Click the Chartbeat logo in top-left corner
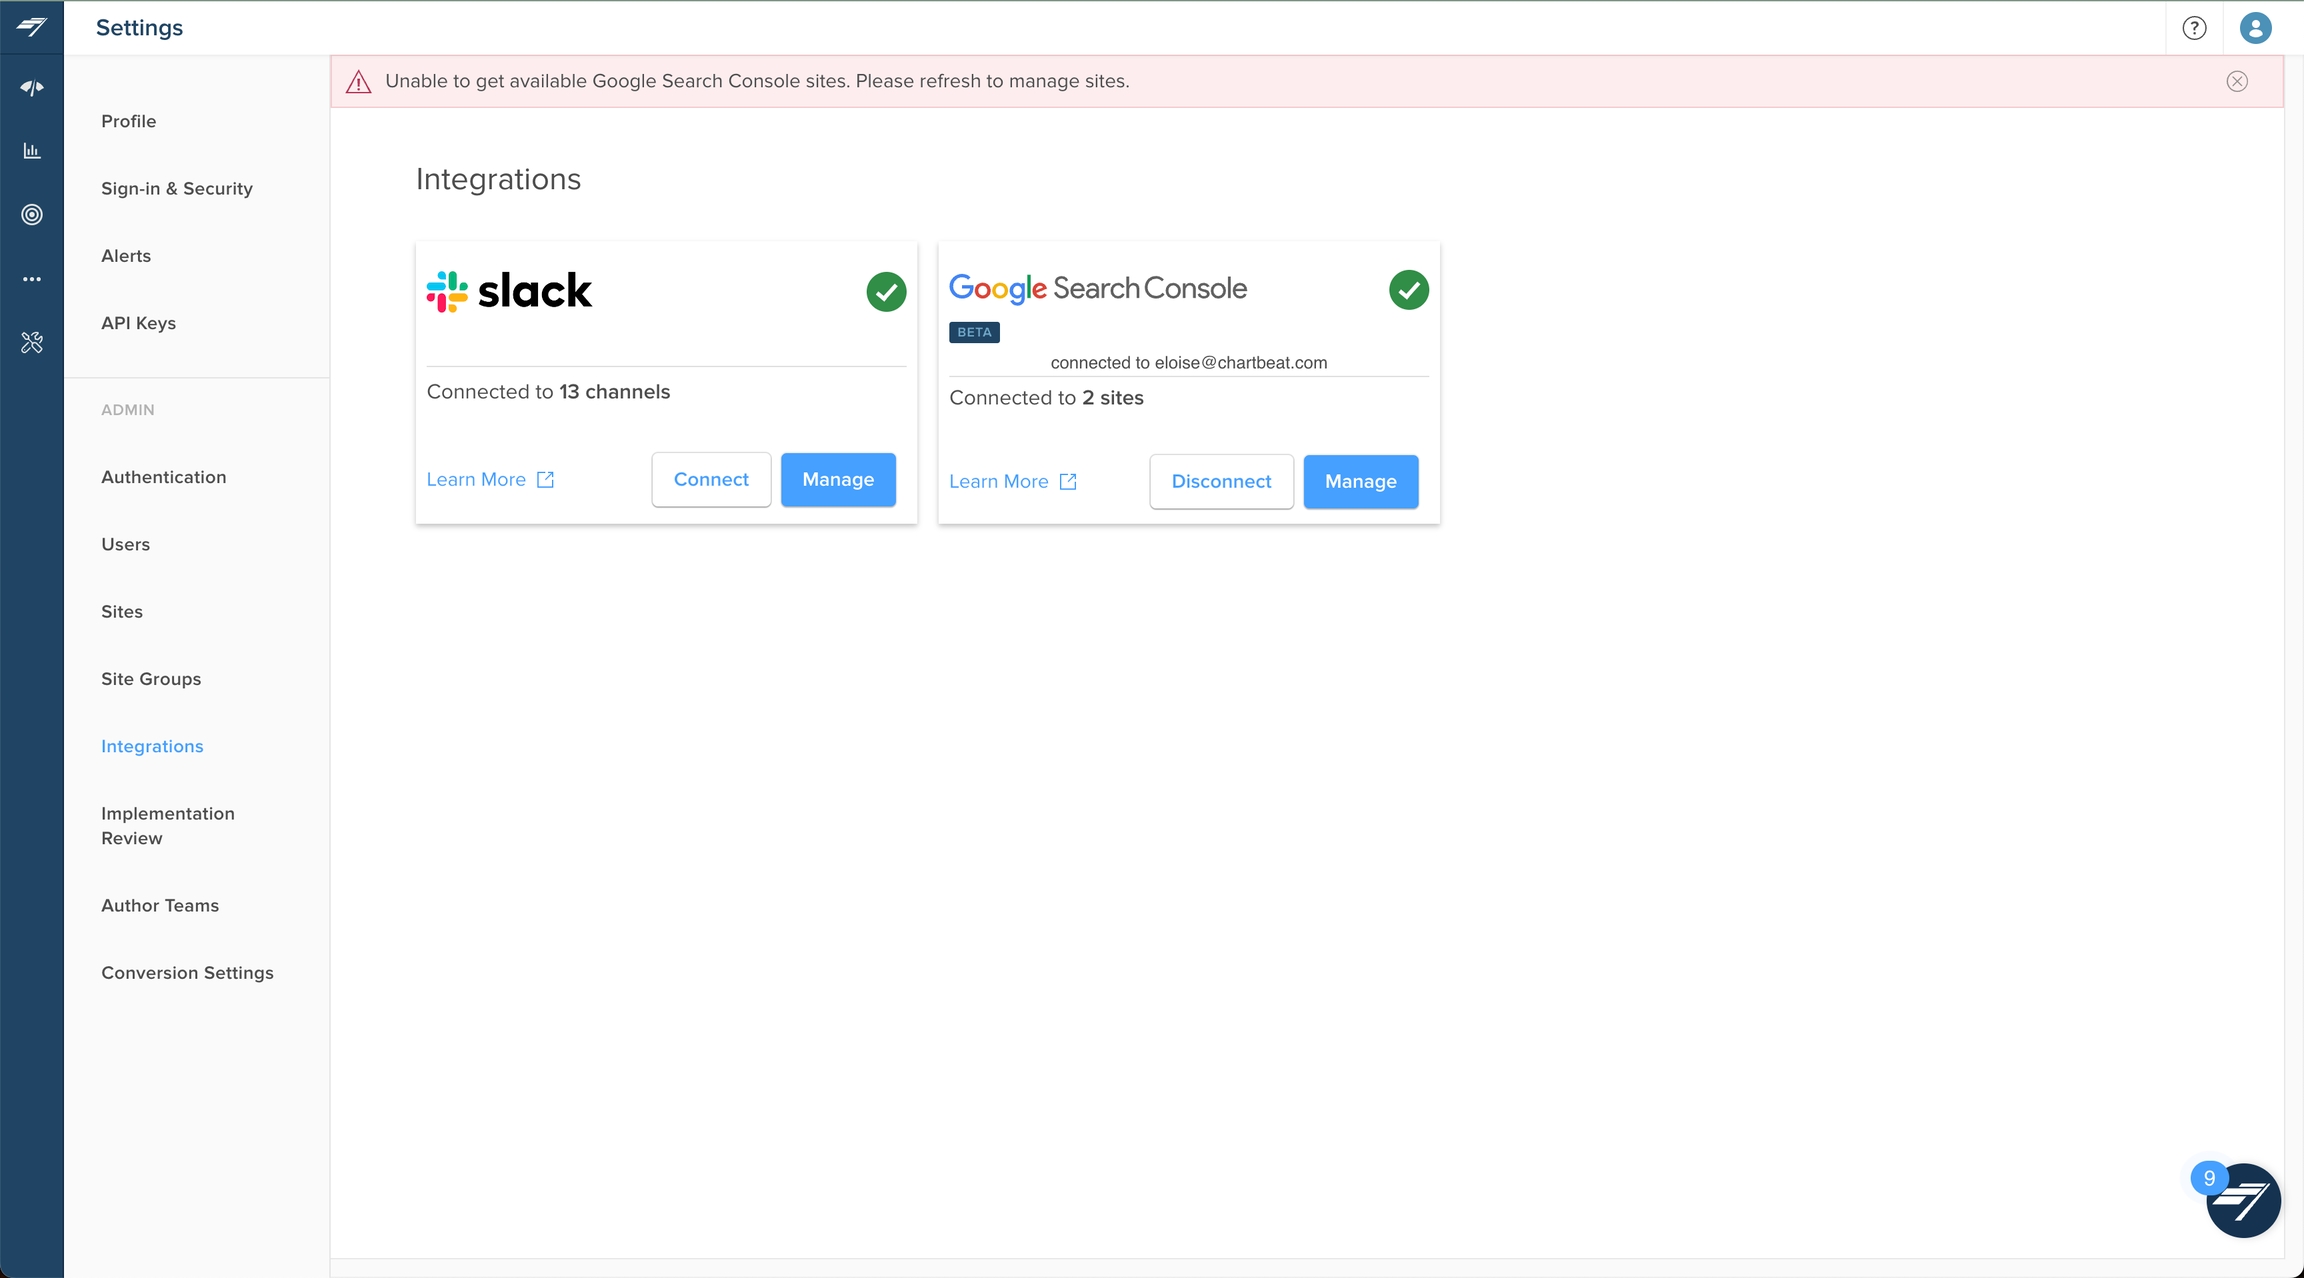This screenshot has width=2304, height=1278. click(x=32, y=27)
